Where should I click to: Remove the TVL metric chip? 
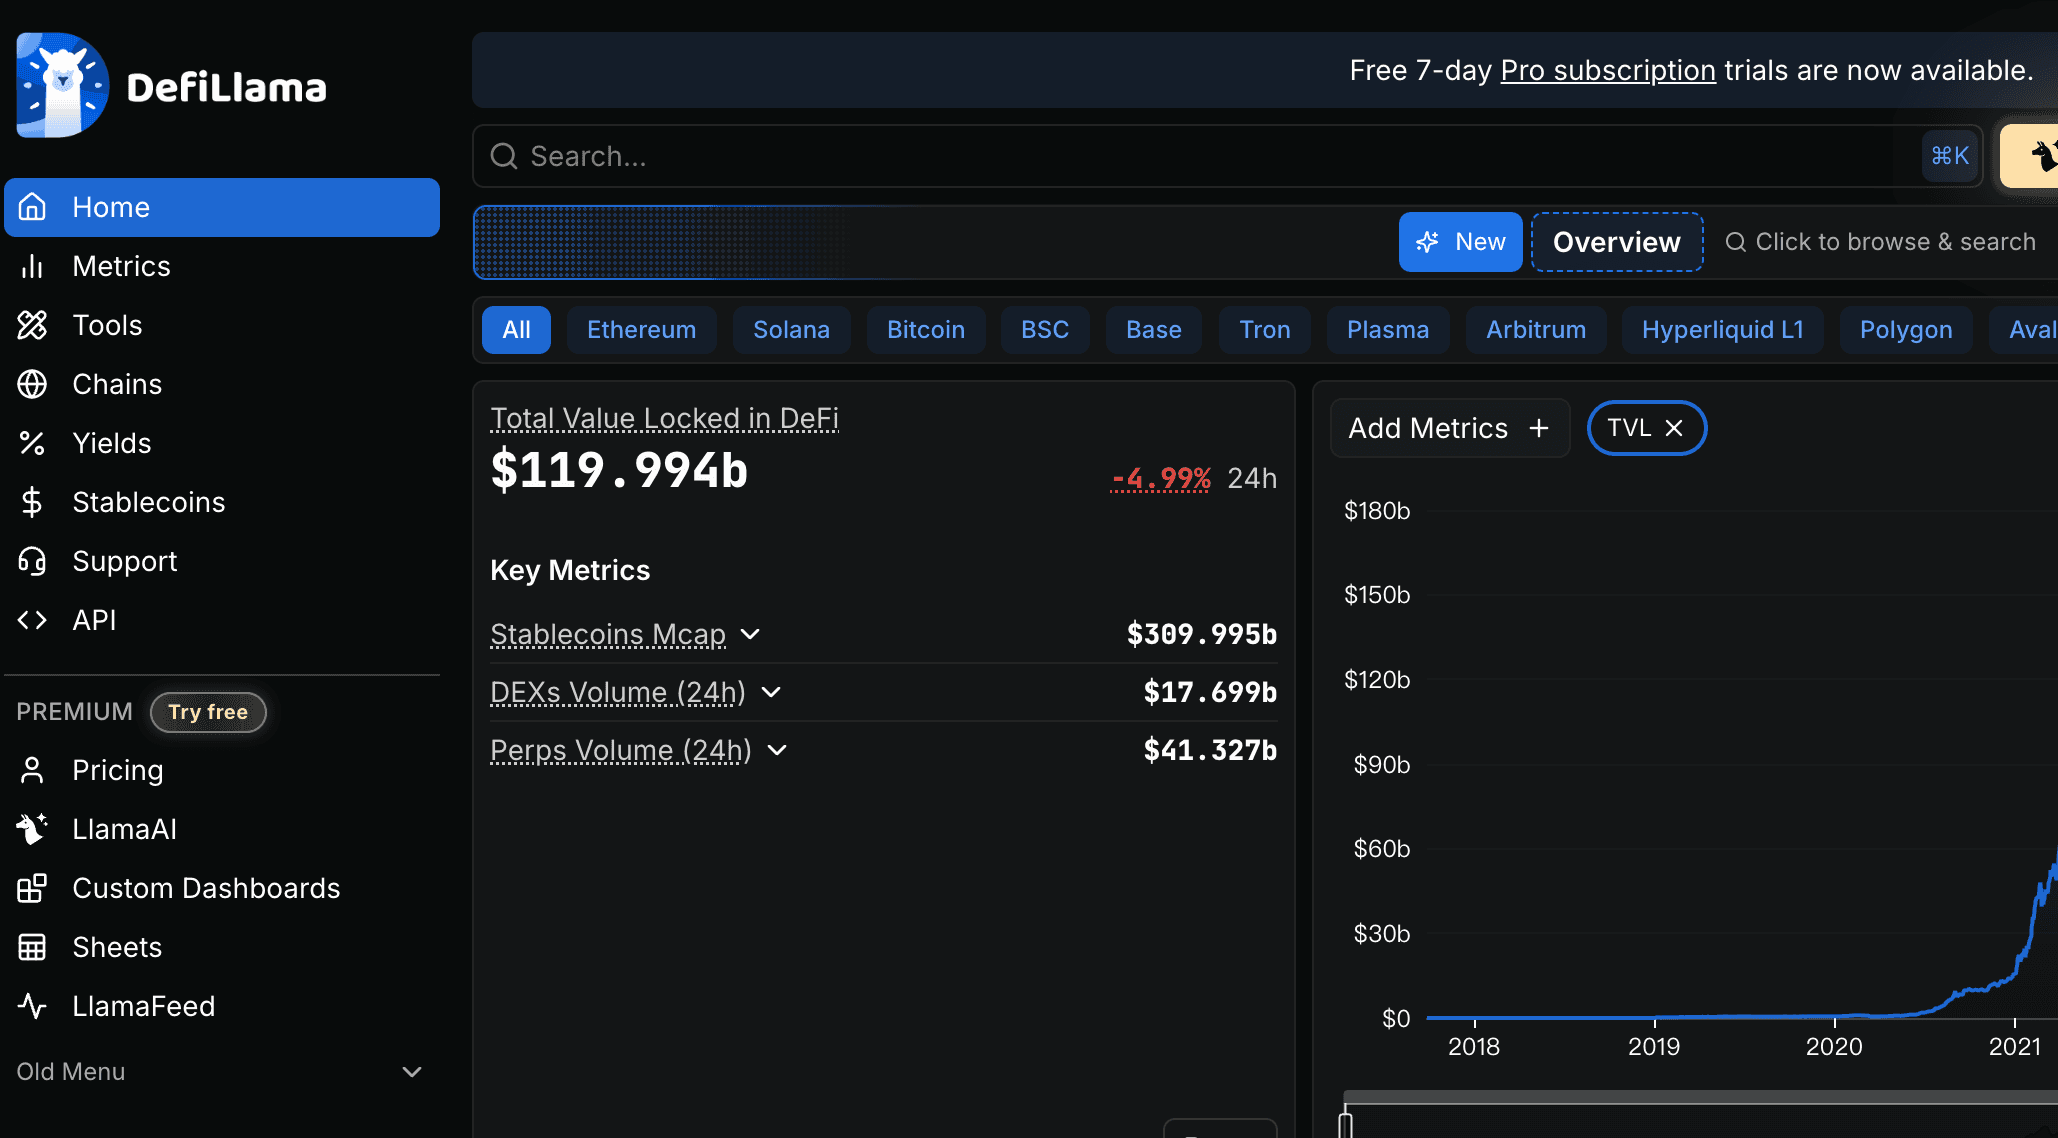click(1674, 428)
